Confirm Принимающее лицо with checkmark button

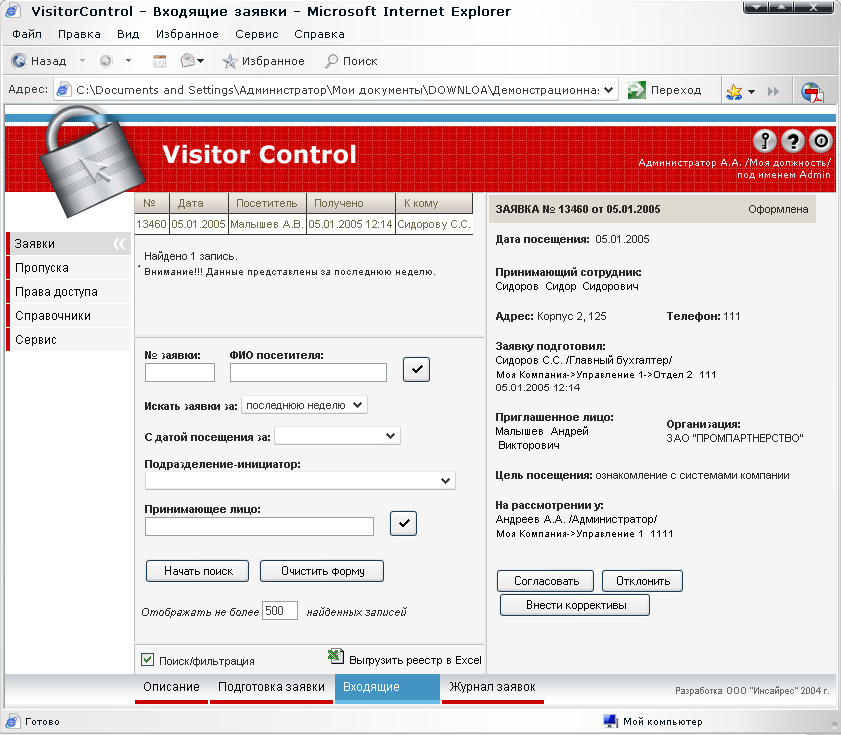click(403, 523)
